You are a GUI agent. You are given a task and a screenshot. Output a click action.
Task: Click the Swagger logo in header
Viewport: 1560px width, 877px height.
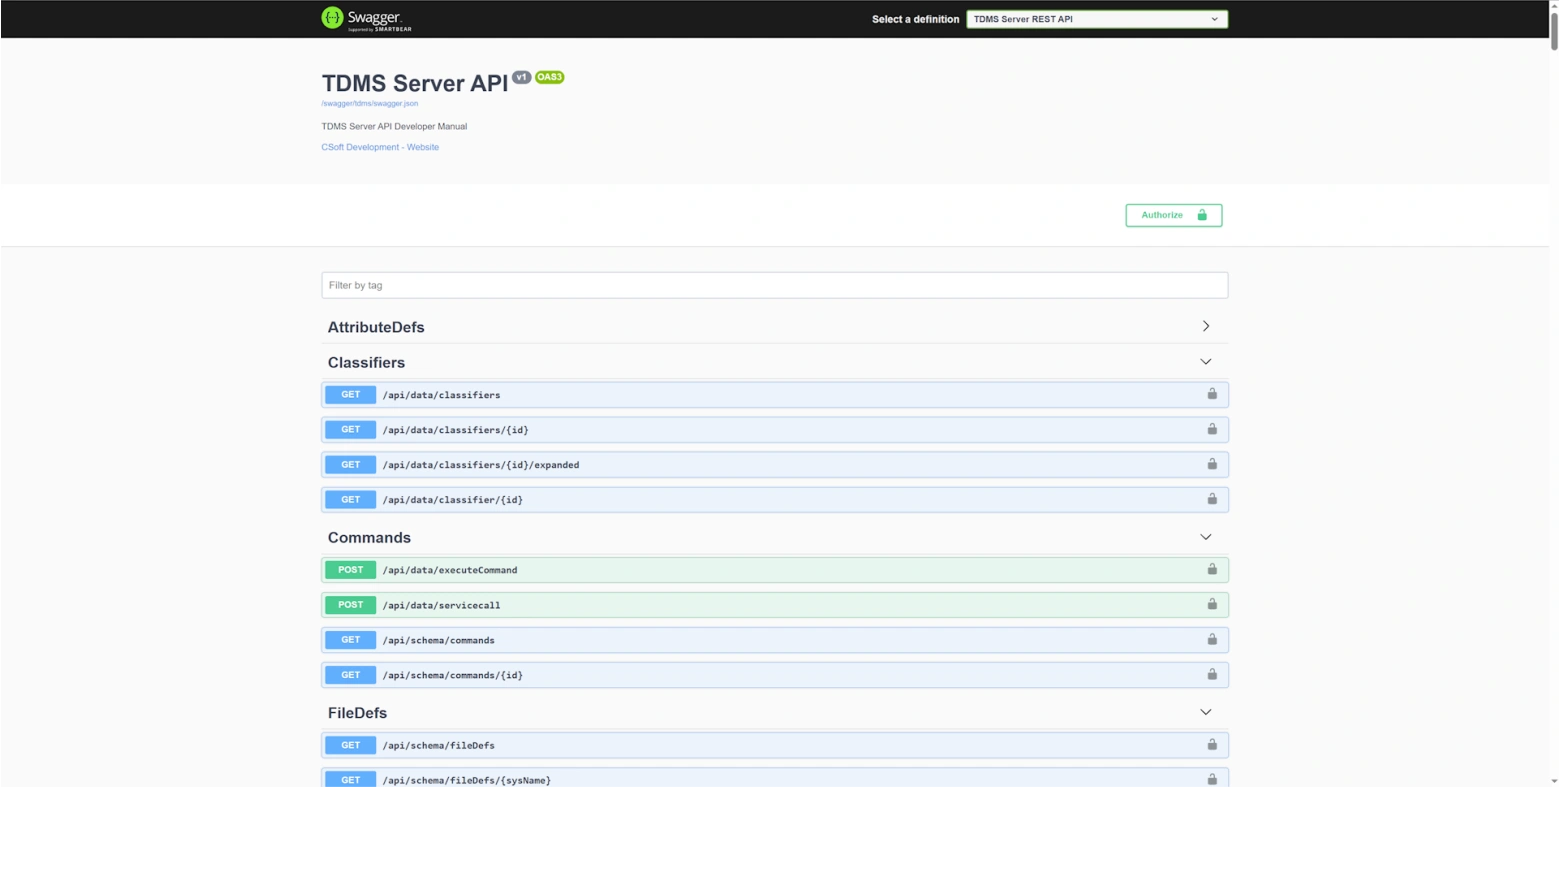pos(366,19)
